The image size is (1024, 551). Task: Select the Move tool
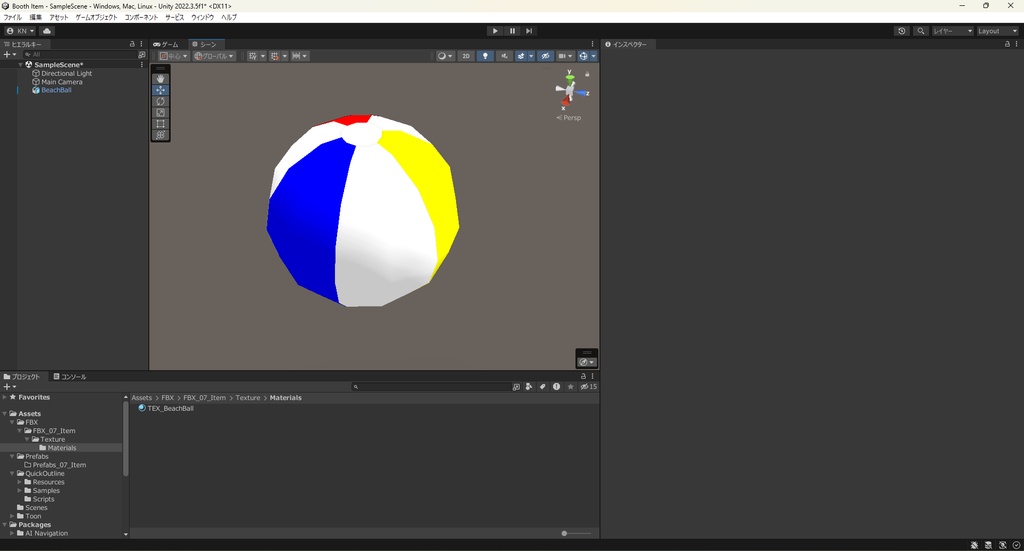point(160,90)
